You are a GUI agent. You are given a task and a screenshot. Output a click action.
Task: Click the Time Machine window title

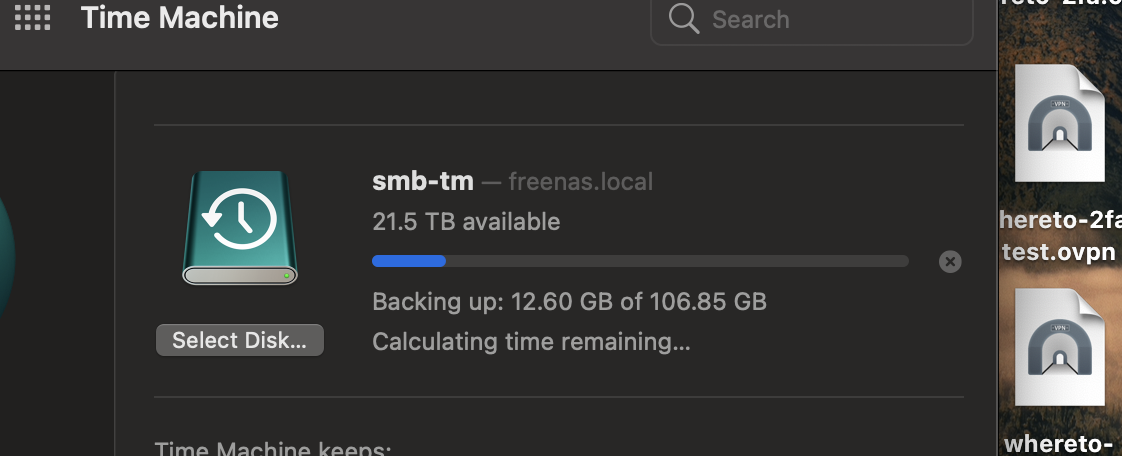180,18
